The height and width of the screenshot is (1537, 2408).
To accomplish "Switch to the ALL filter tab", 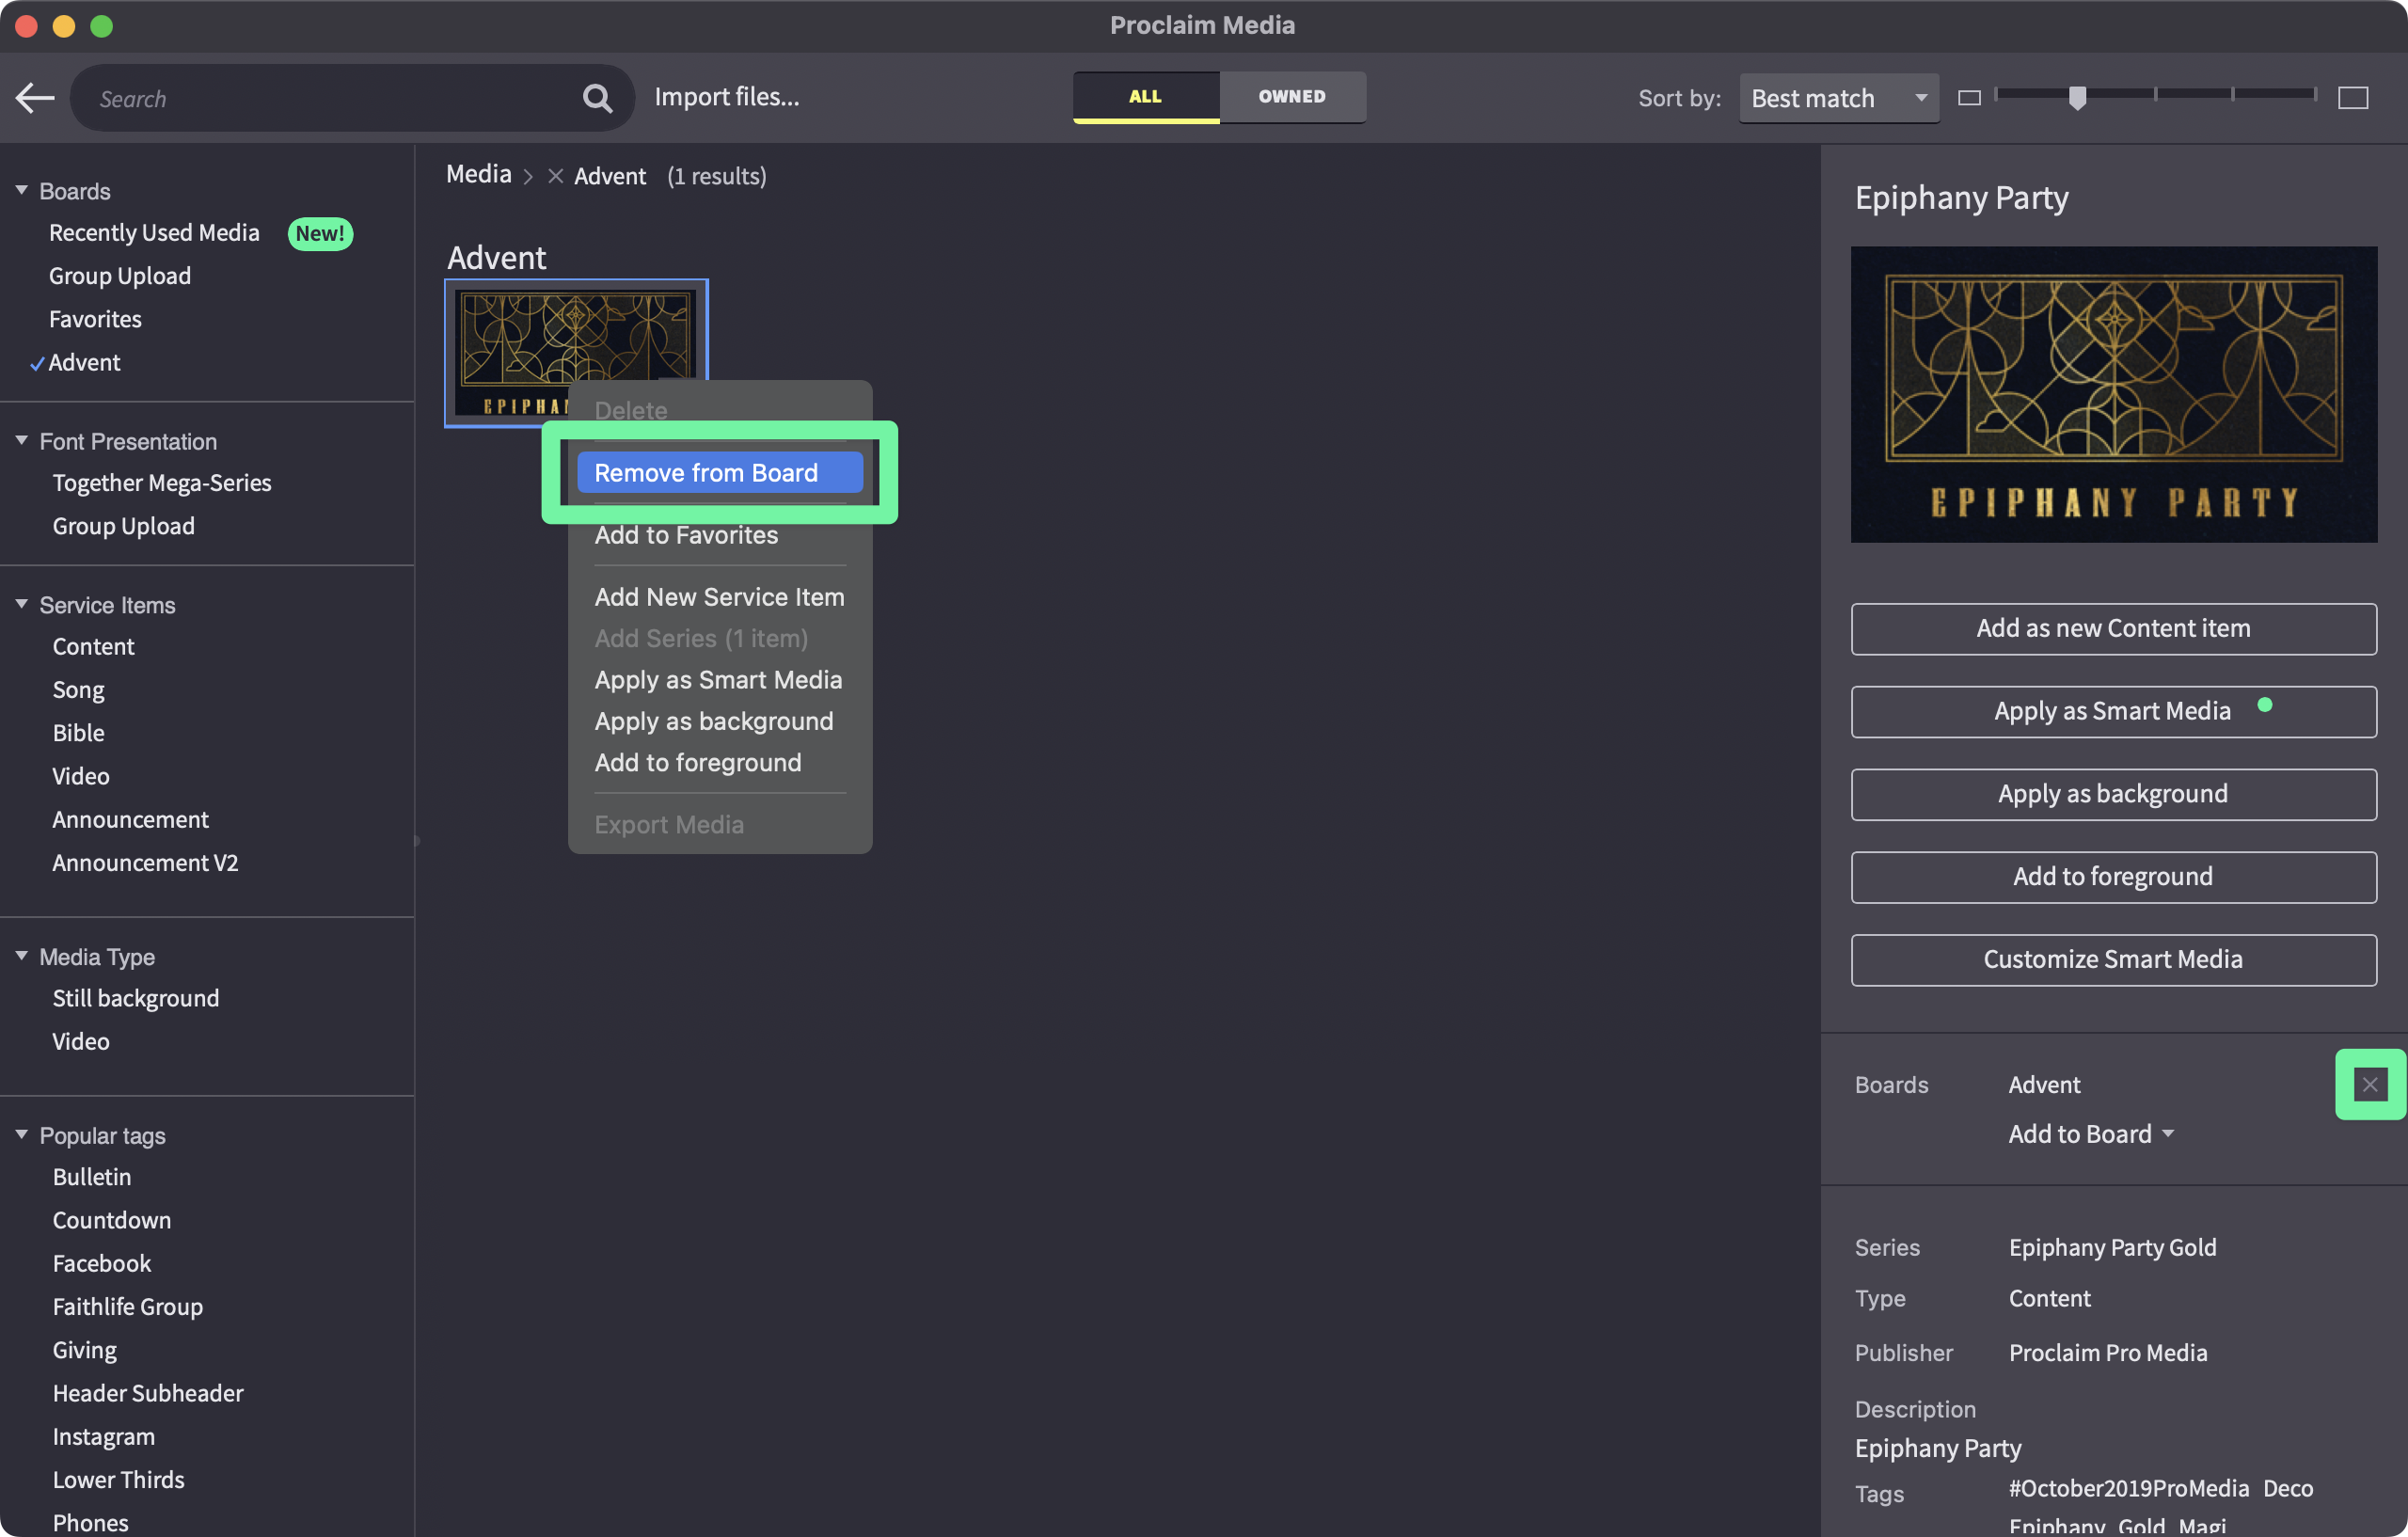I will pyautogui.click(x=1145, y=97).
